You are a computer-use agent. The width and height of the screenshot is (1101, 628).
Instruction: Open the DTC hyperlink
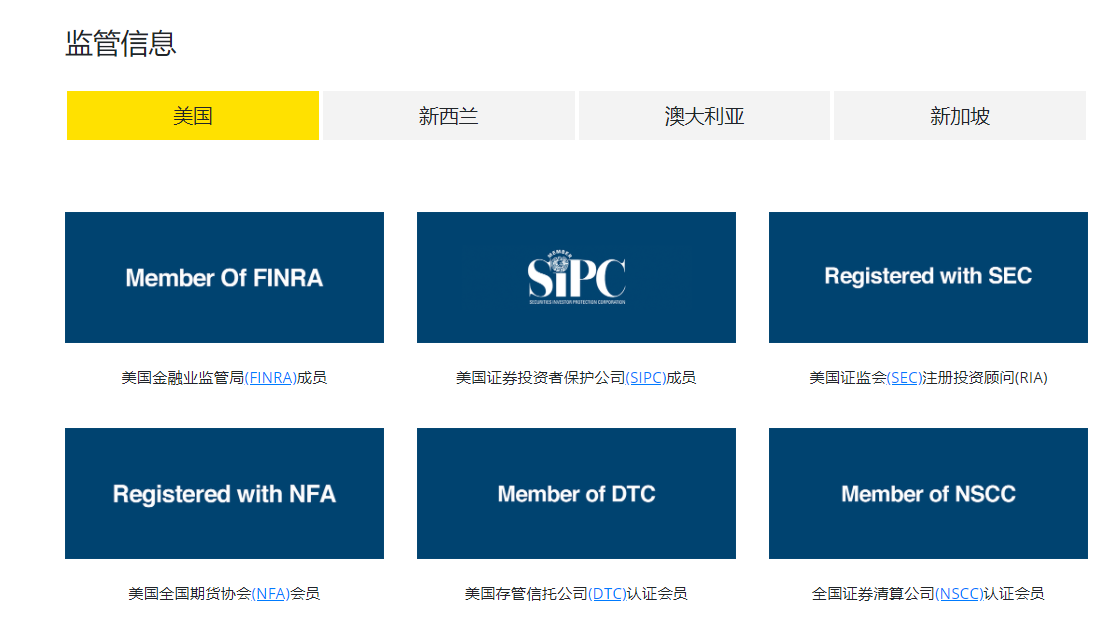[607, 594]
